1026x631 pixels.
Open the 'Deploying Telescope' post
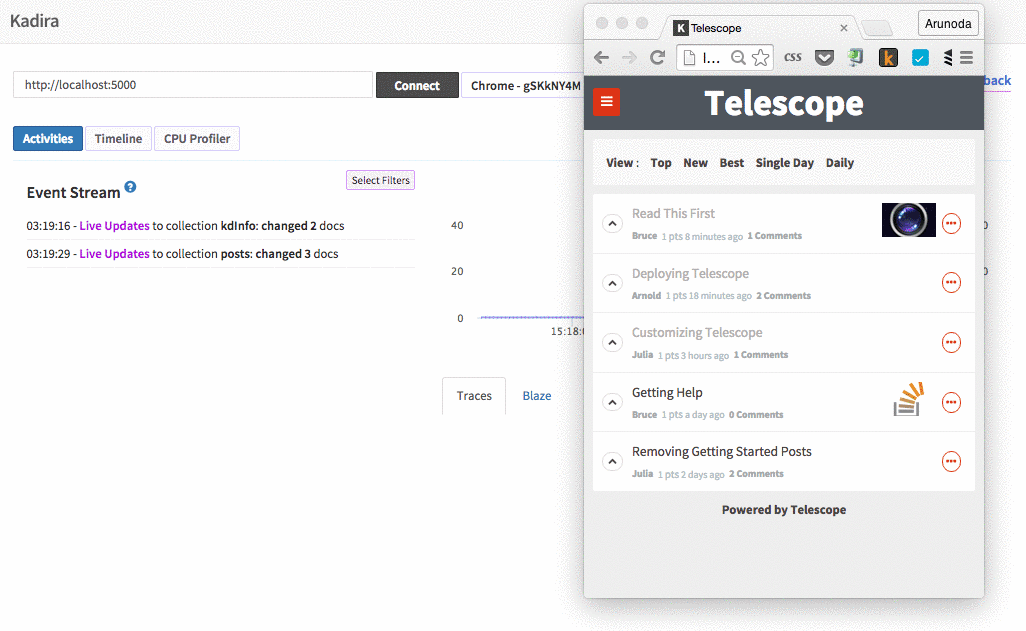(690, 274)
